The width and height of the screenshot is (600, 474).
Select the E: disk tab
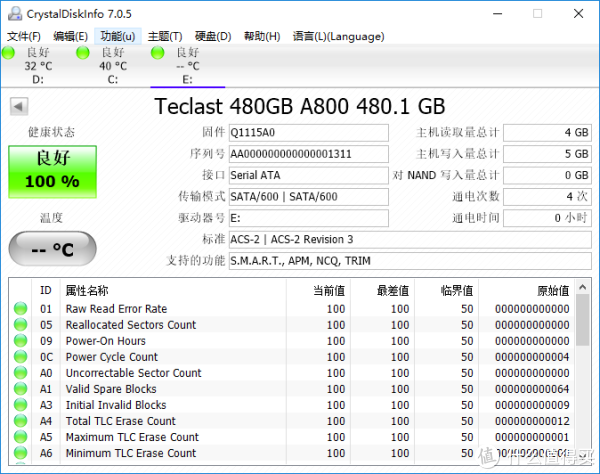point(188,66)
